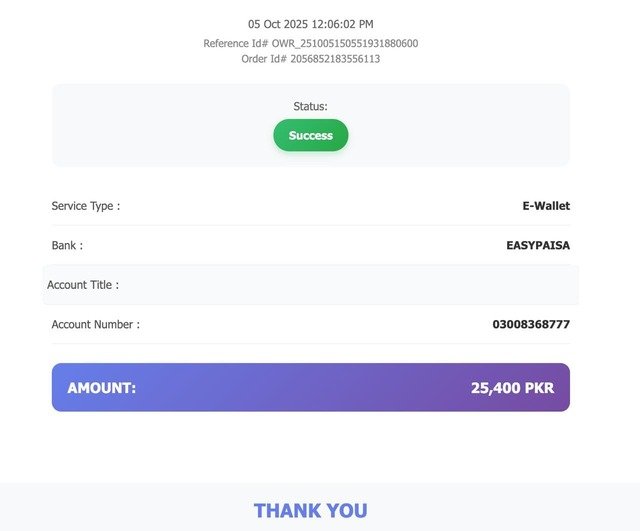Viewport: 640px width, 531px height.
Task: Select the 25,400 PKR amount value
Action: click(x=512, y=388)
